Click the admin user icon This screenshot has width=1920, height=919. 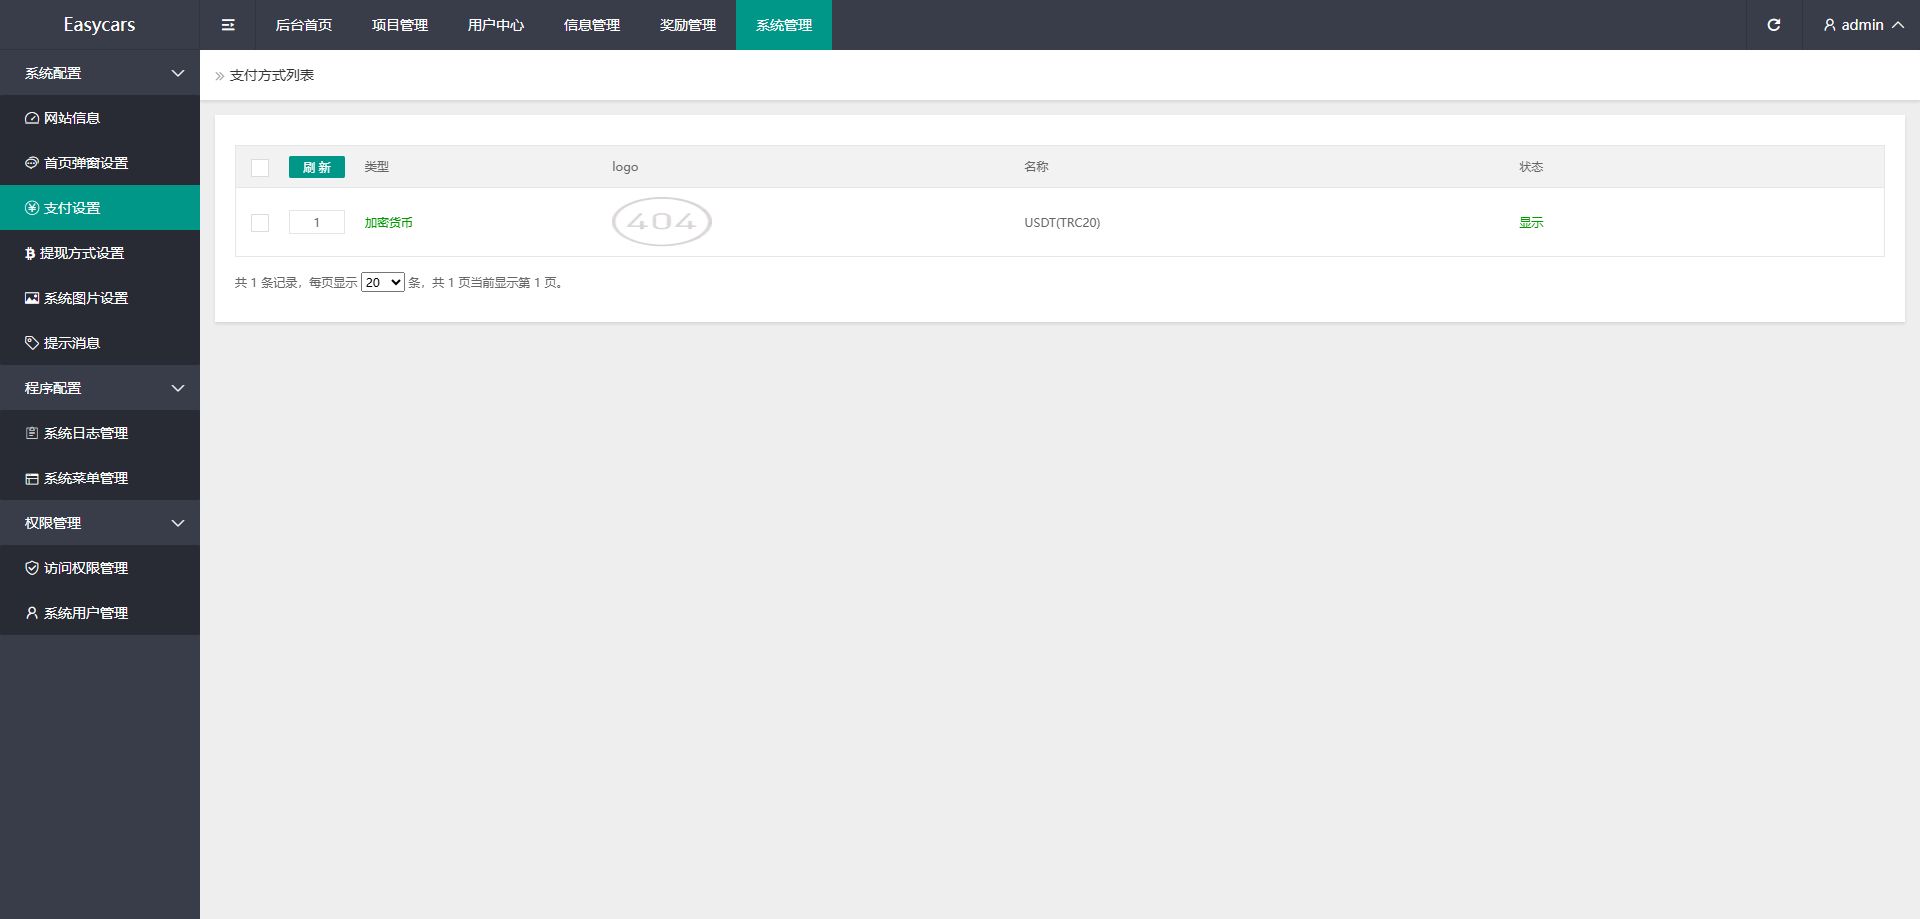pyautogui.click(x=1830, y=25)
